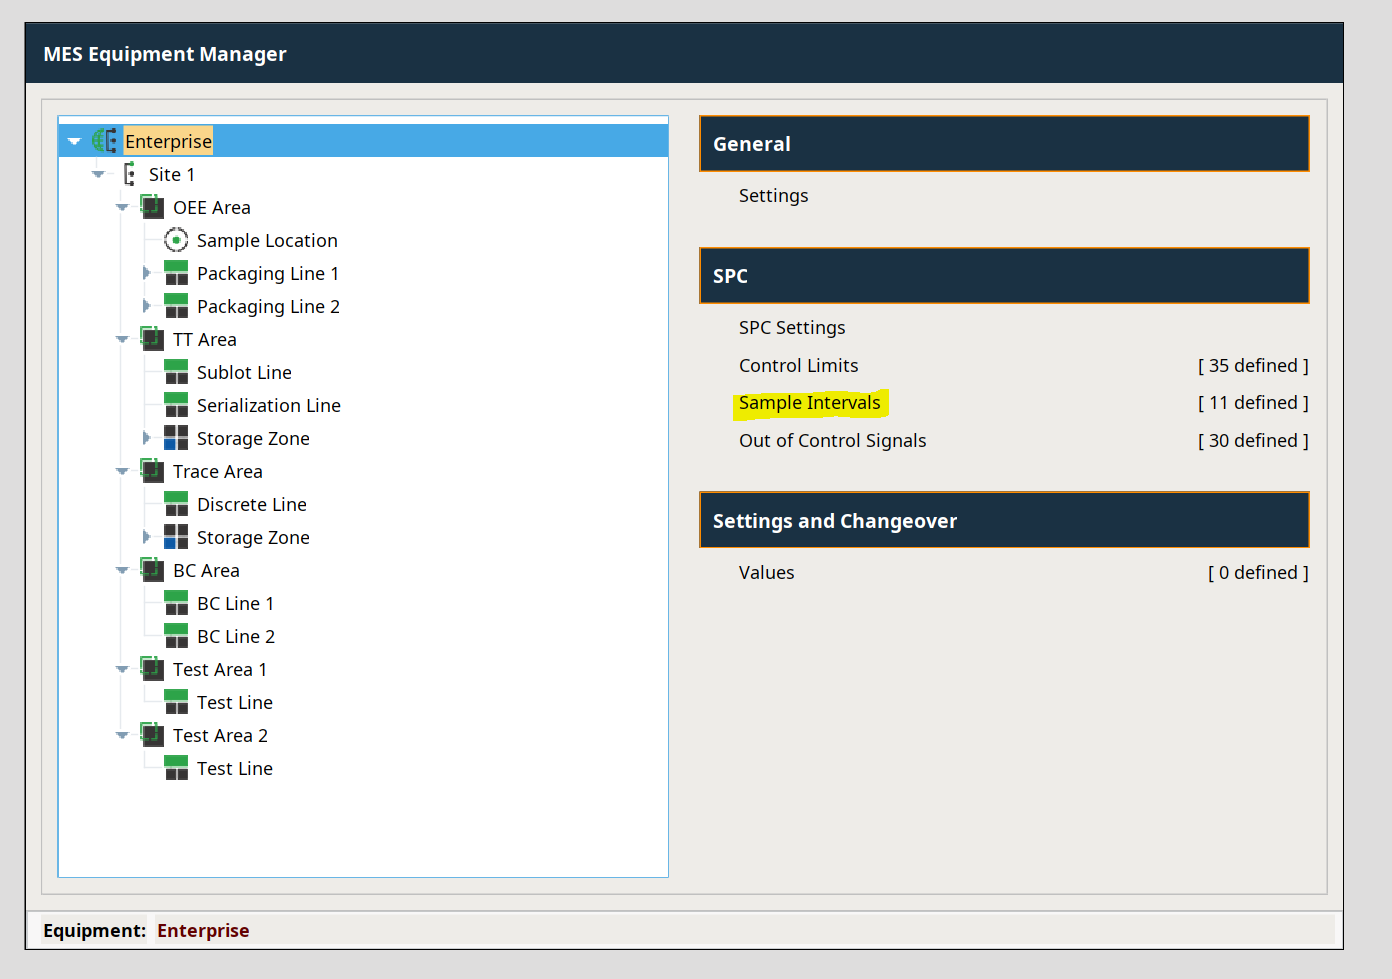The height and width of the screenshot is (979, 1392).
Task: Expand Storage Zone under Trace Area
Action: pyautogui.click(x=146, y=537)
